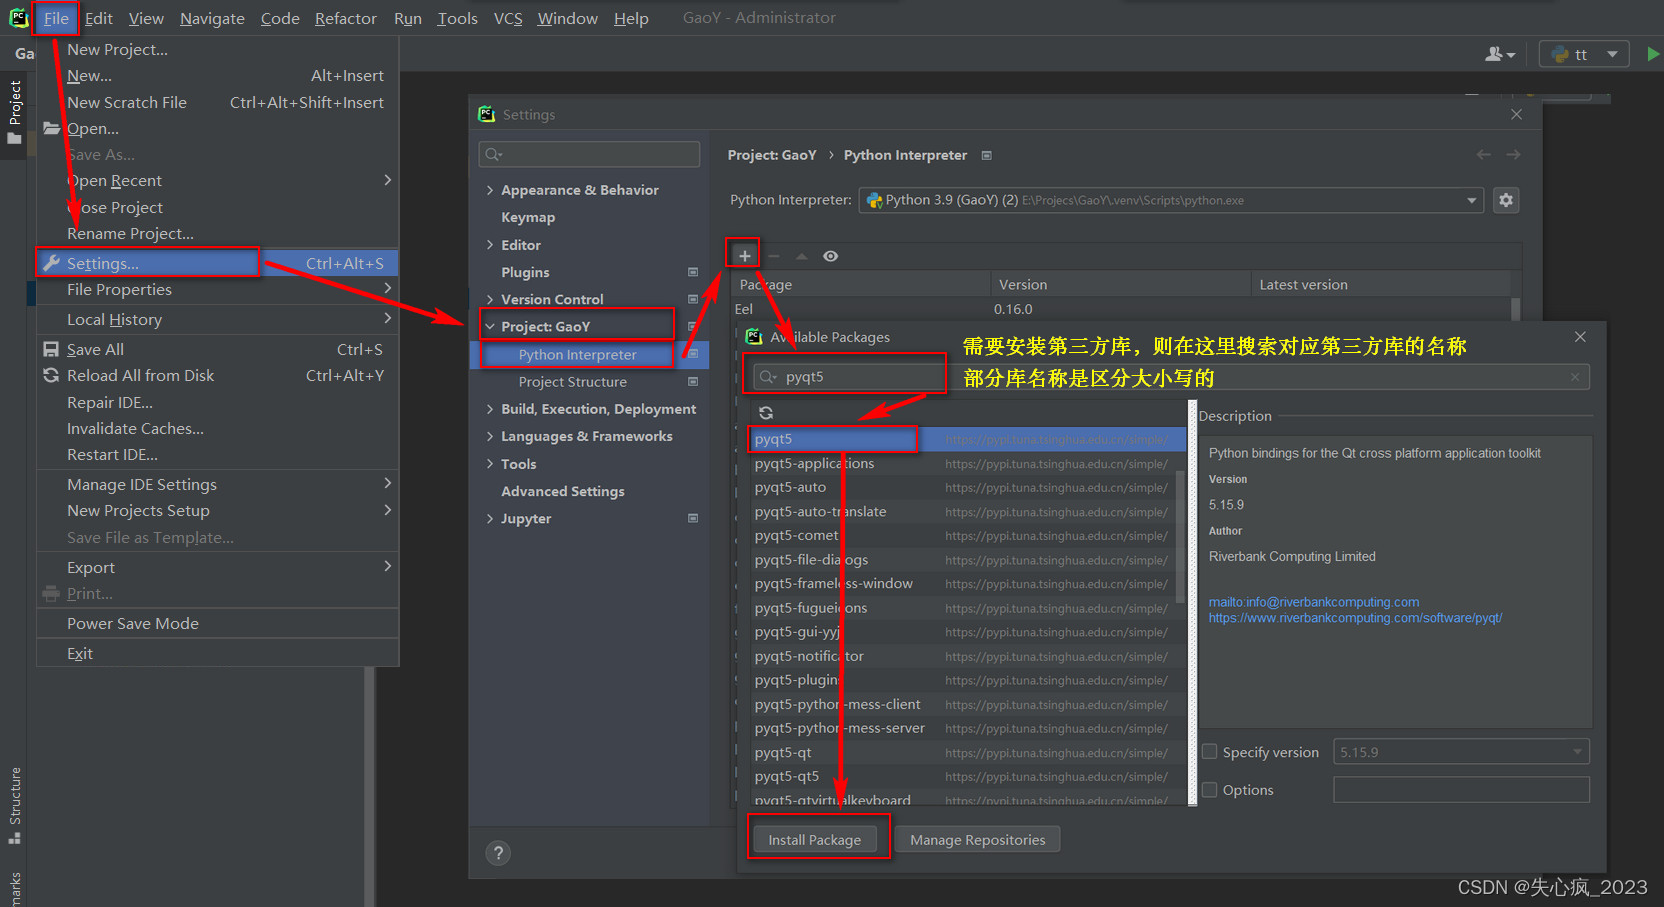Select the pyqt5-comet package row

tap(966, 535)
